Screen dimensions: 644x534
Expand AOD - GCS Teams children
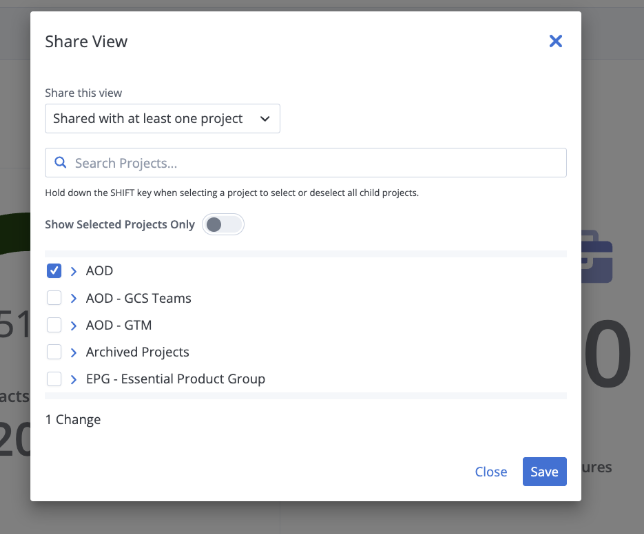(x=74, y=298)
